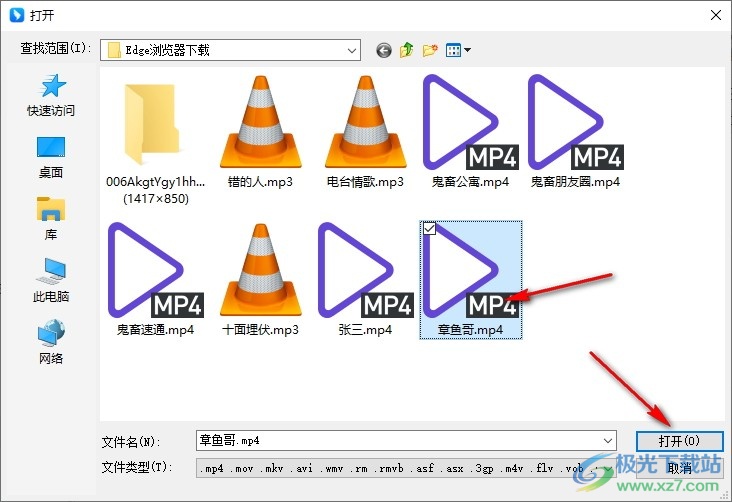Open Libraries (库) in sidebar

coord(51,219)
